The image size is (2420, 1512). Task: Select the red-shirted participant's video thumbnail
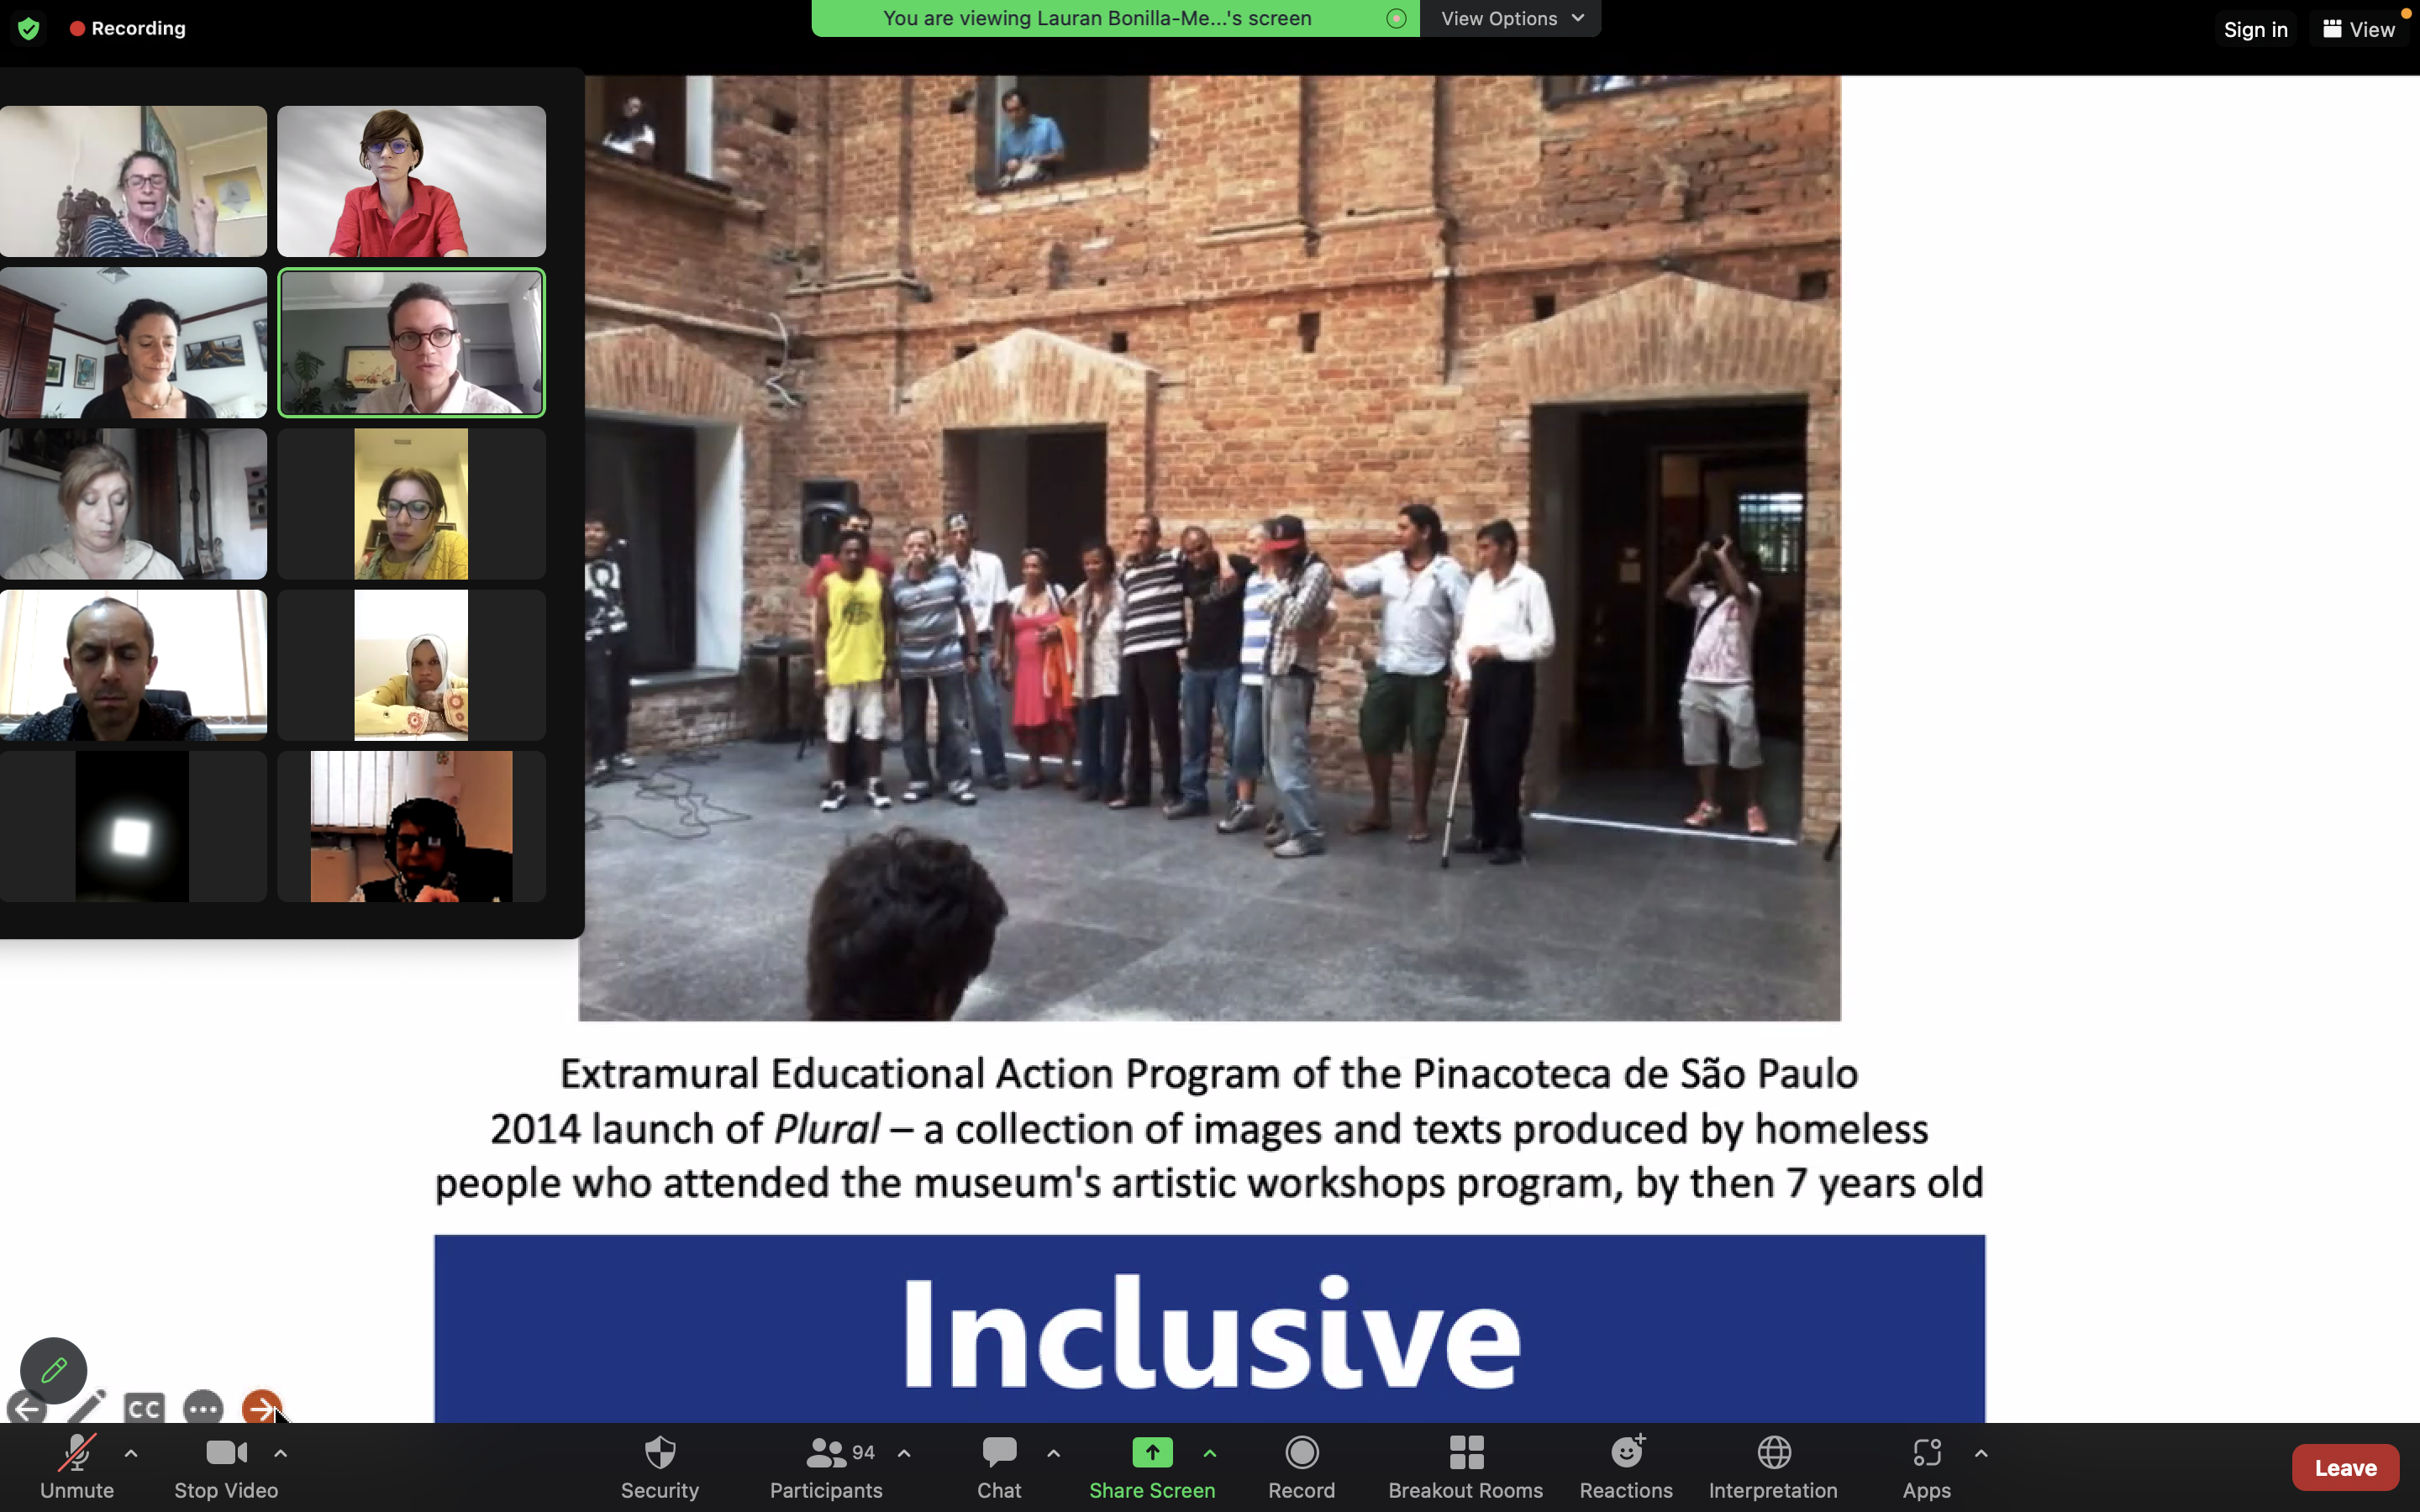coord(411,181)
